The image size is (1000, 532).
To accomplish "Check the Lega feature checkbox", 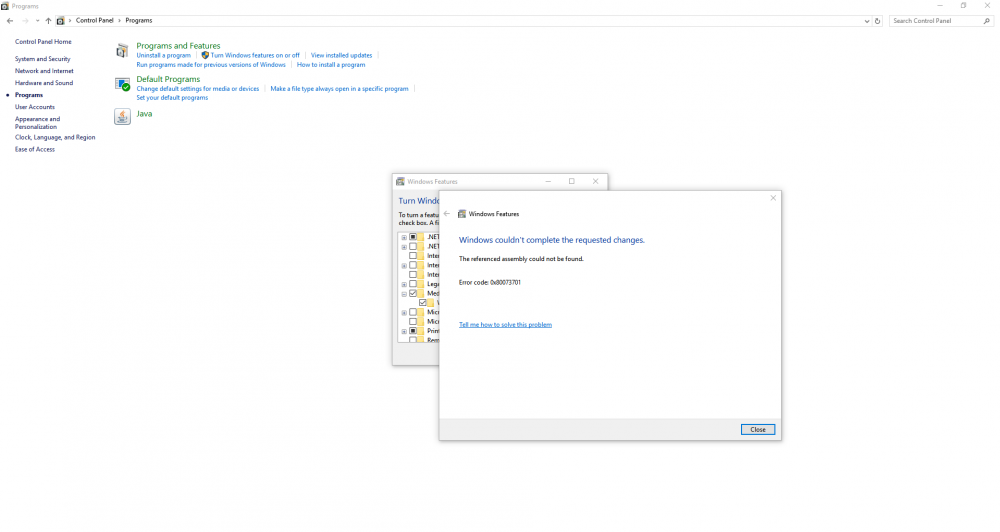I will 413,284.
